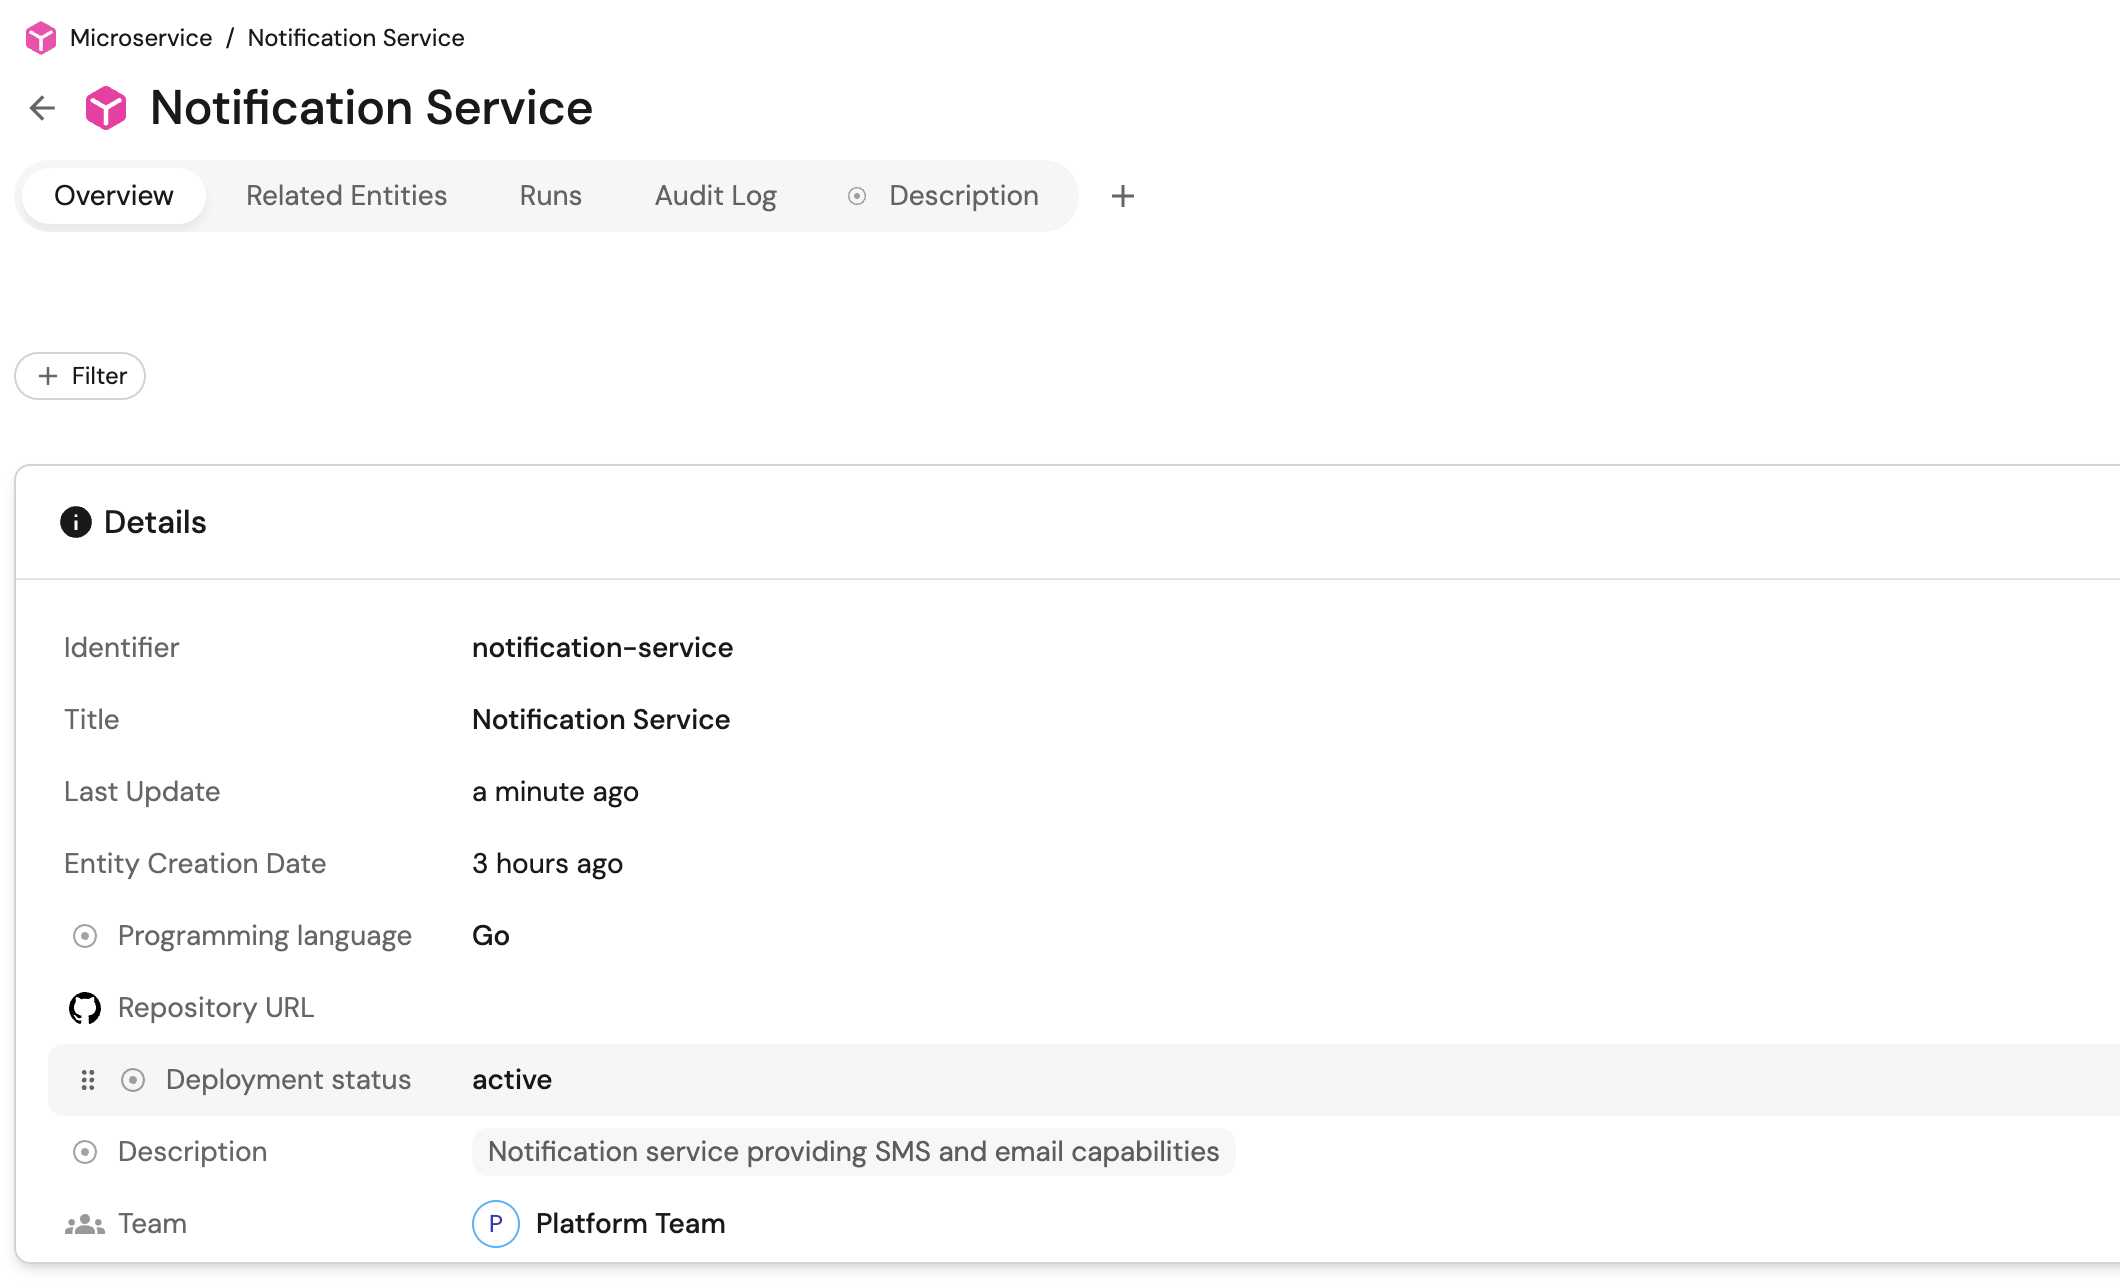2120x1288 pixels.
Task: Click the pink cube beside Notification Service title
Action: pyautogui.click(x=106, y=108)
